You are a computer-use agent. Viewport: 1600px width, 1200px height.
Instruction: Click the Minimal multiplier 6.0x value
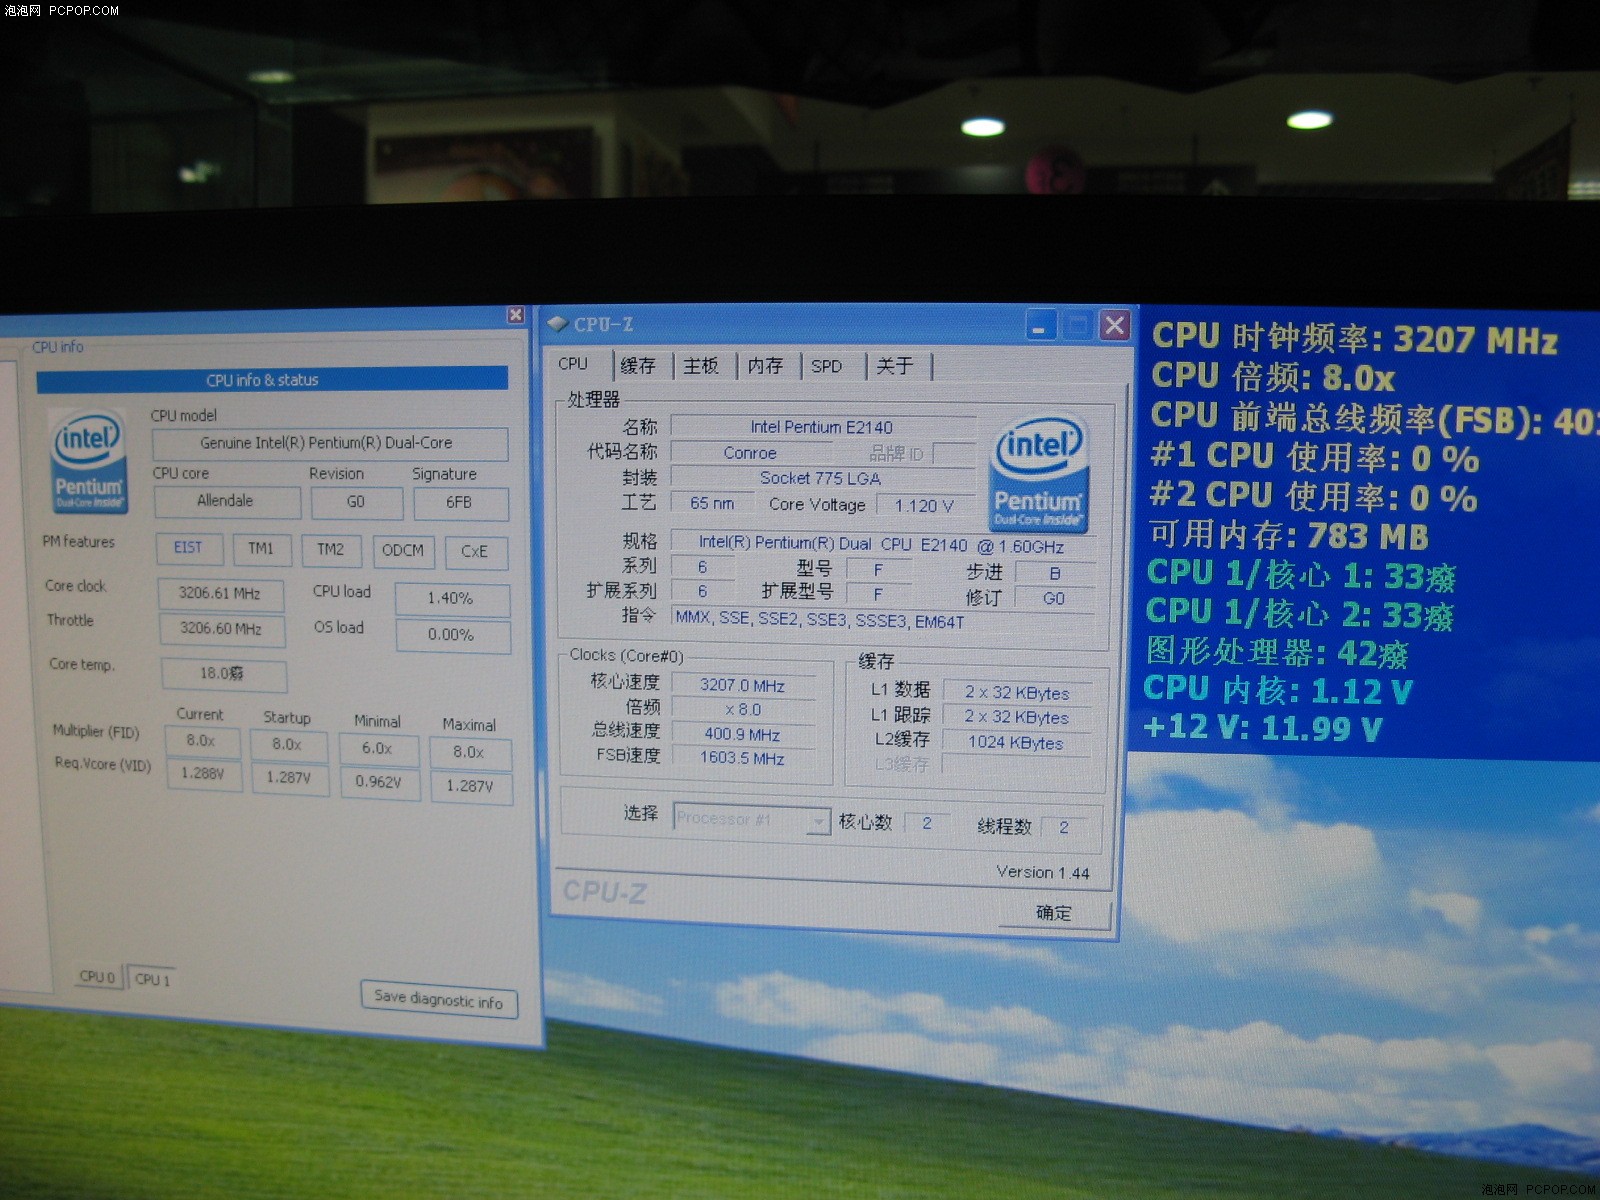coord(377,749)
